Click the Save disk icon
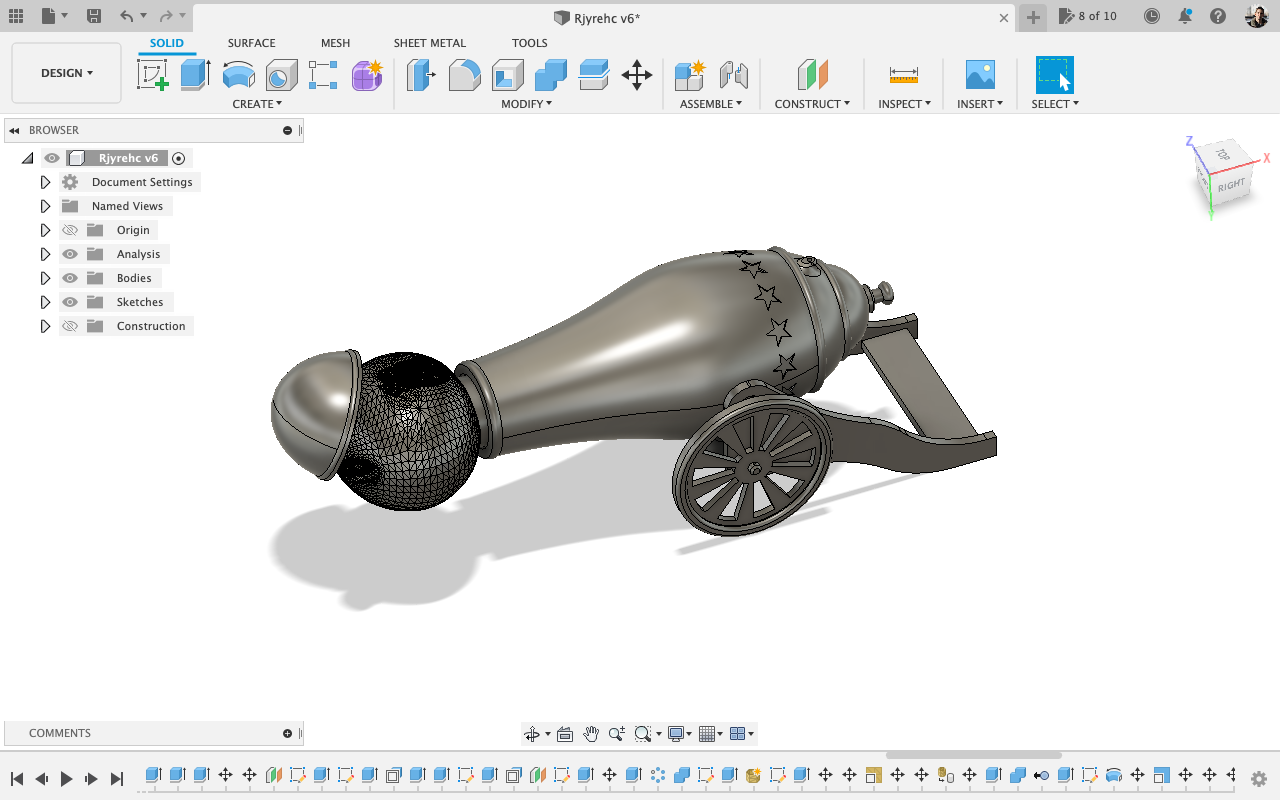1280x800 pixels. [94, 16]
